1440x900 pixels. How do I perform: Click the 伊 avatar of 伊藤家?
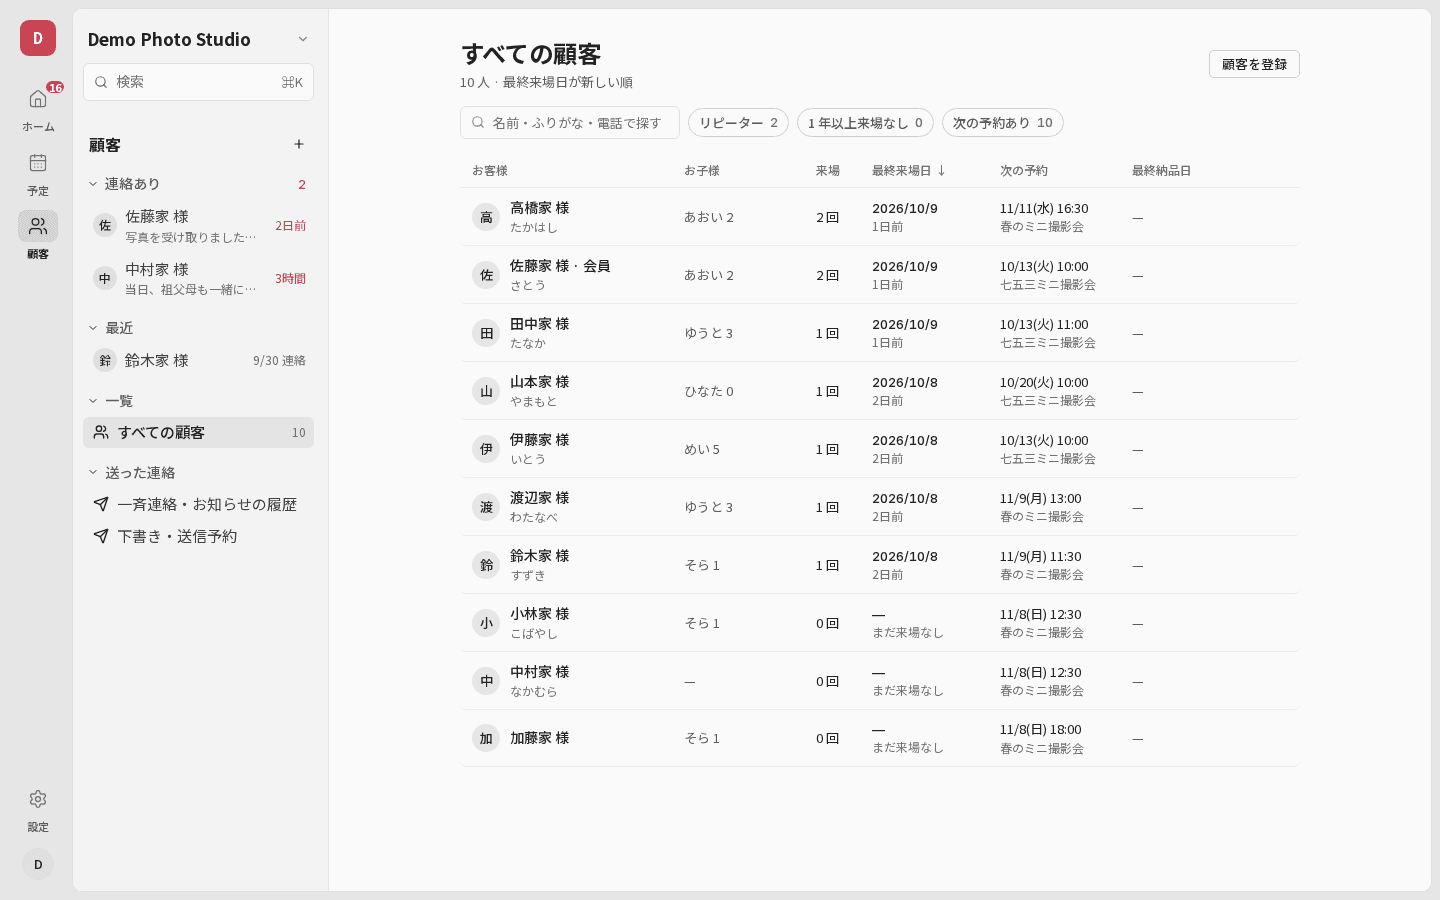click(x=486, y=449)
